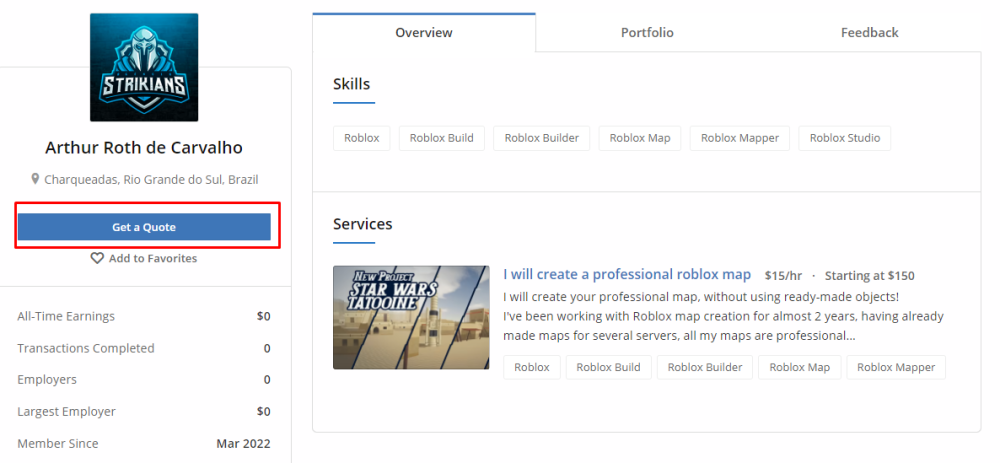Click the Strikians profile avatar image
Screen dimensions: 1000x463
tap(143, 67)
